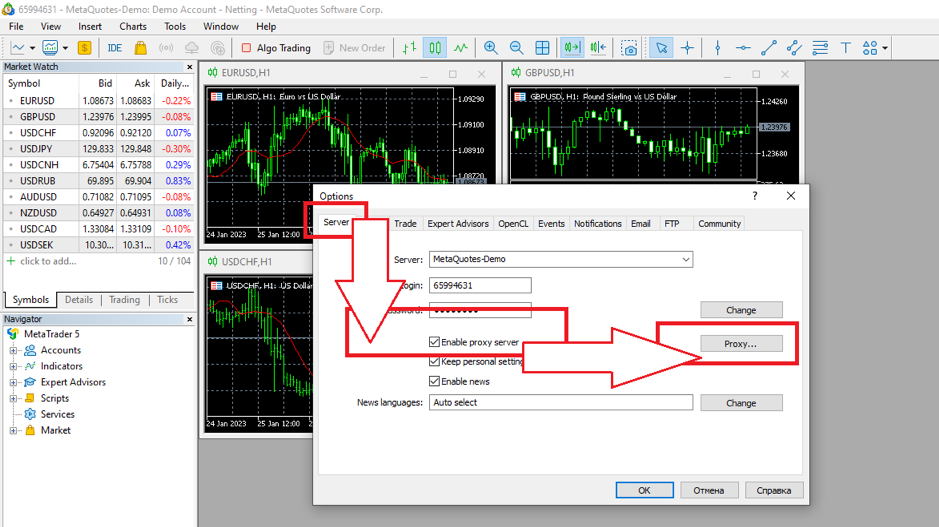The width and height of the screenshot is (939, 527).
Task: Open the chart profiles toolbar icon
Action: click(x=50, y=48)
